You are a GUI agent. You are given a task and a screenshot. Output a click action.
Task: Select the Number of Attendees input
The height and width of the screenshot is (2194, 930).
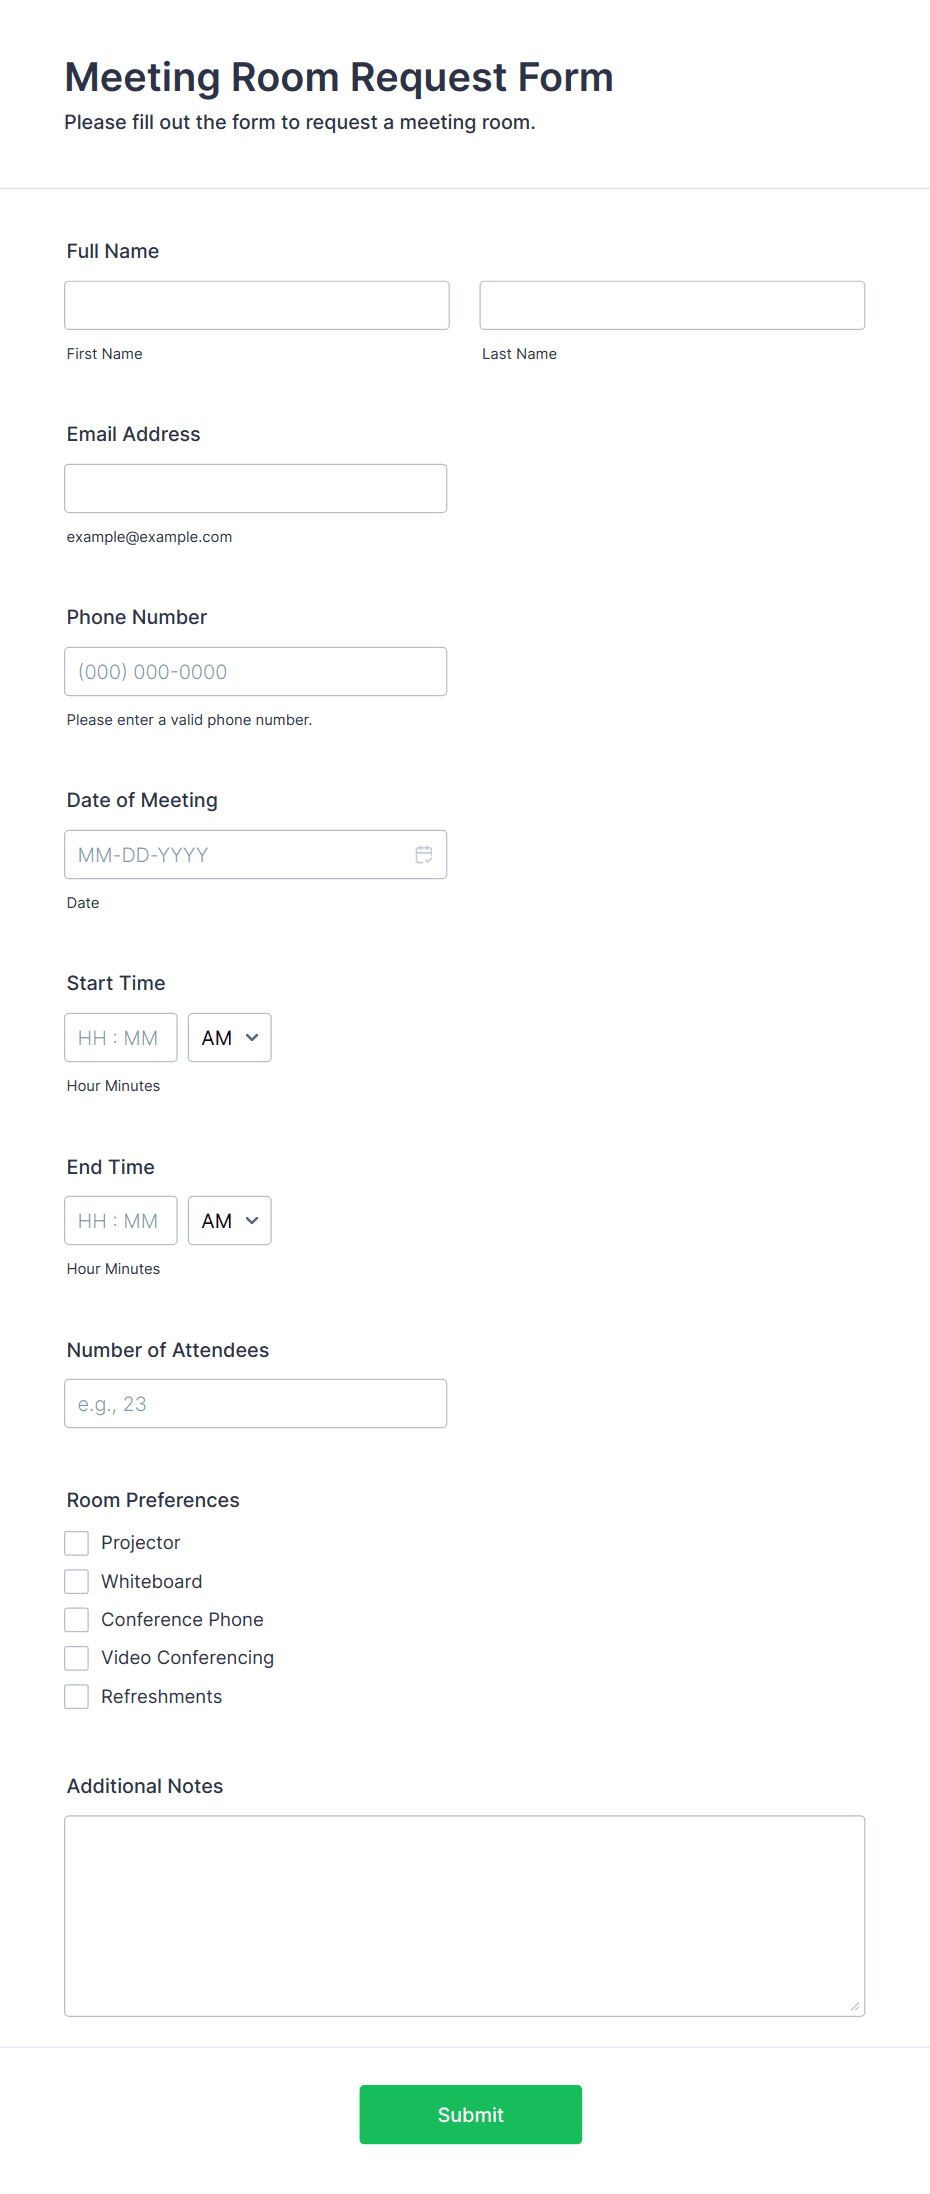[255, 1403]
